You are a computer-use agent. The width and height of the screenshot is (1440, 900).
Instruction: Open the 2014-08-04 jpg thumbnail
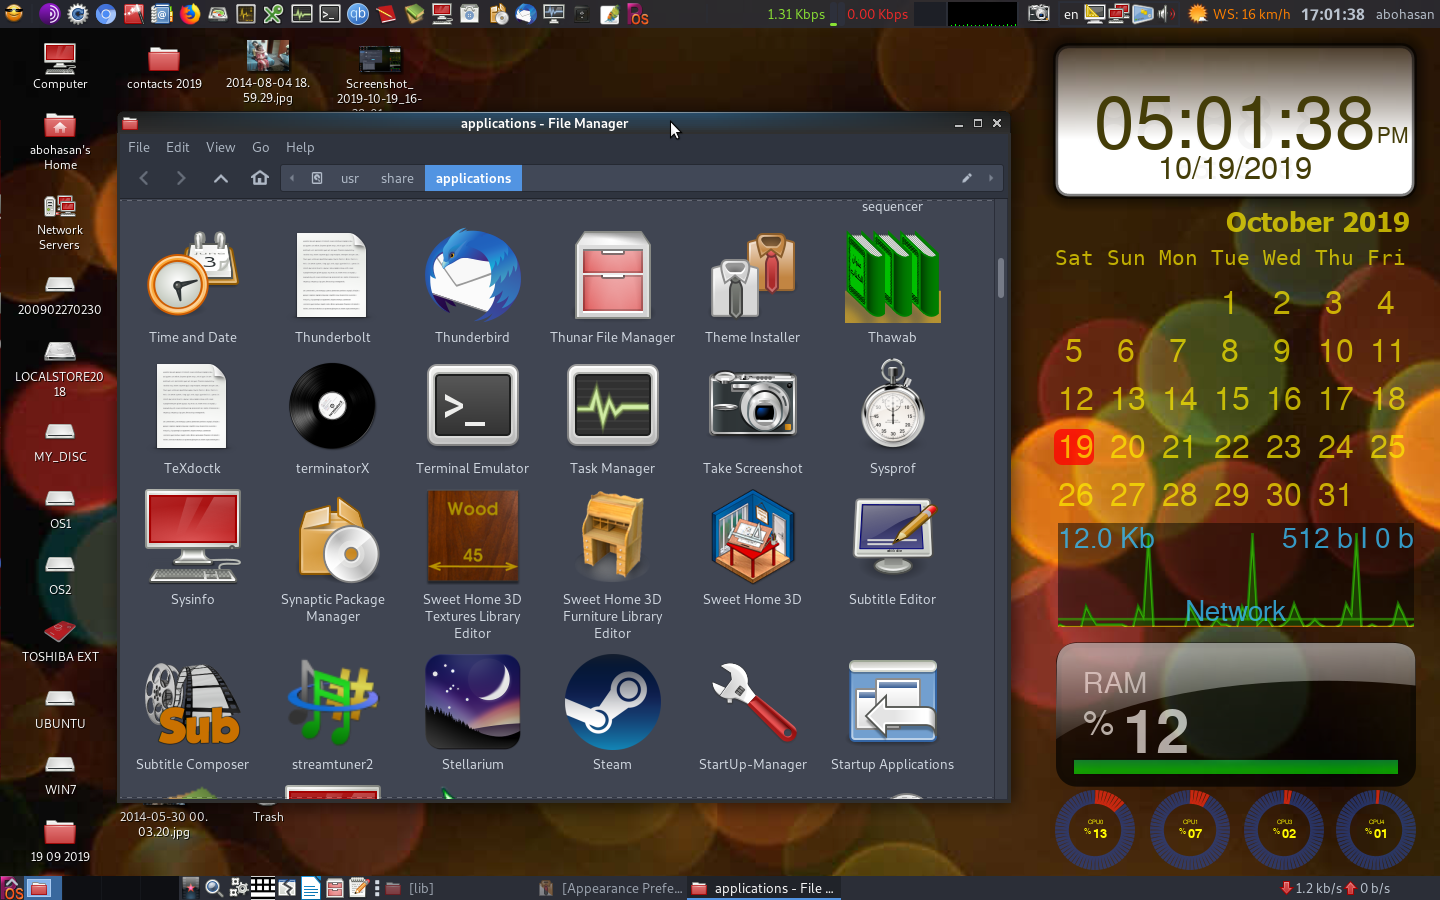coord(268,56)
